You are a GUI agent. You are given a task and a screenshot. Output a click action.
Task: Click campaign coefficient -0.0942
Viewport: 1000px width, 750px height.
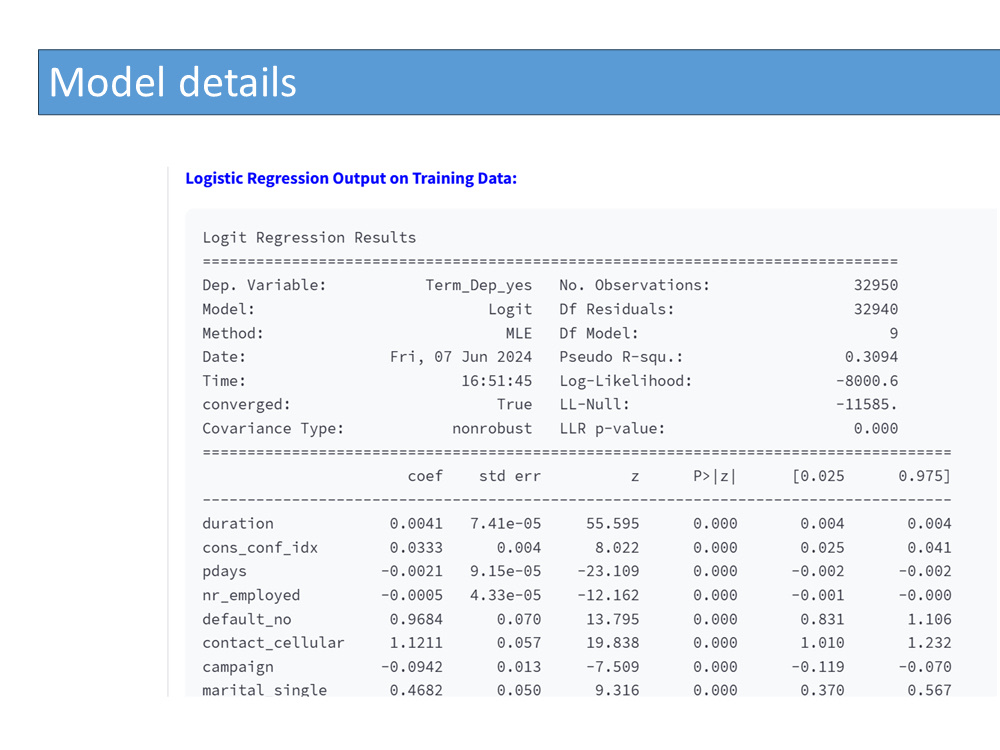[x=412, y=667]
